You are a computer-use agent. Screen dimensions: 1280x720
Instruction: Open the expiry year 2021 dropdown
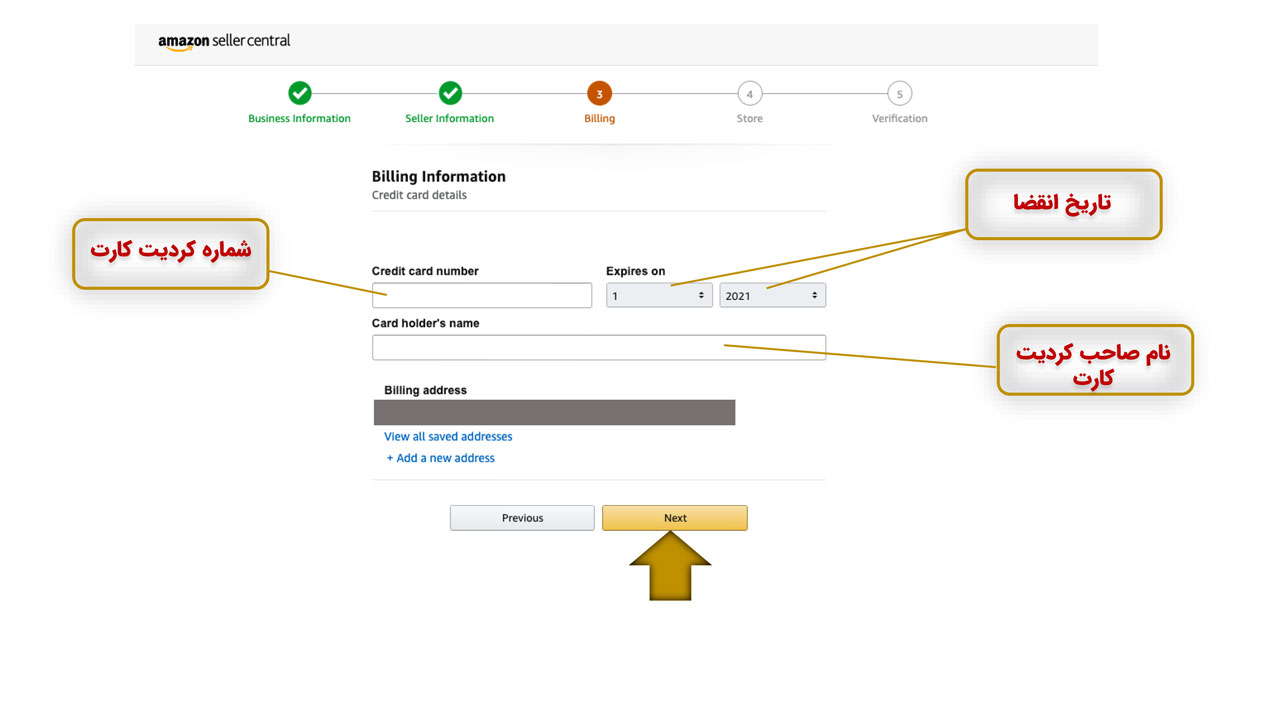(772, 295)
